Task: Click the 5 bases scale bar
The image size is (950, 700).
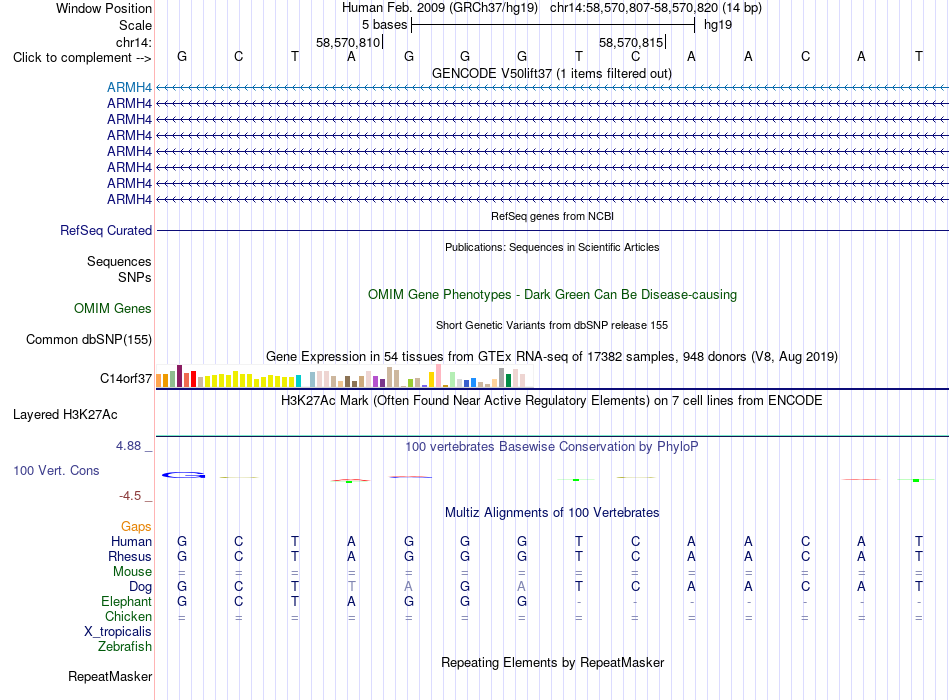Action: [553, 25]
